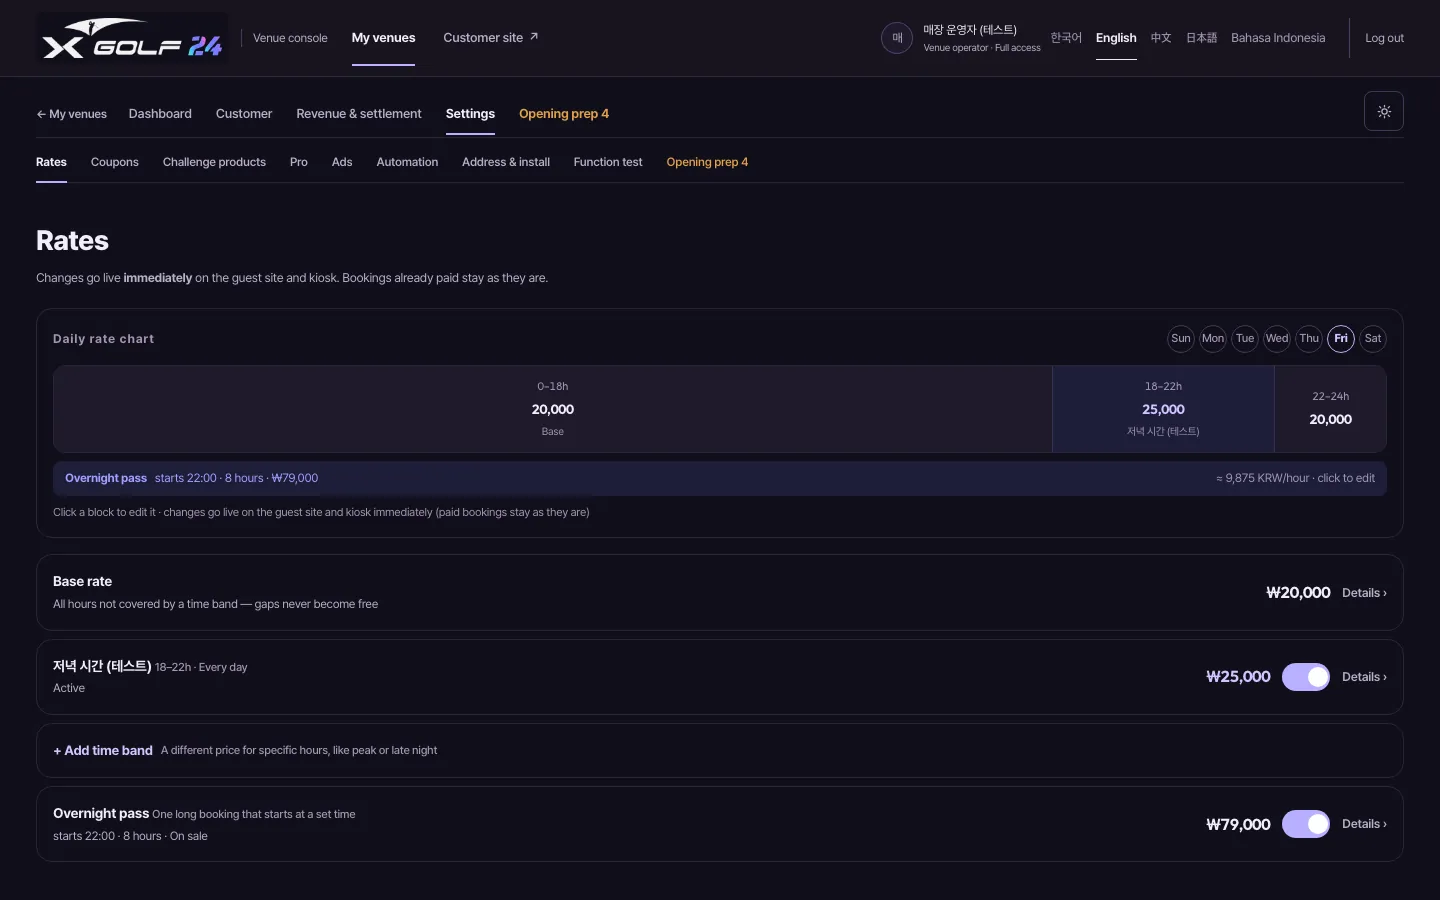This screenshot has width=1440, height=900.
Task: Switch to the Ads sub-tab
Action: pos(342,162)
